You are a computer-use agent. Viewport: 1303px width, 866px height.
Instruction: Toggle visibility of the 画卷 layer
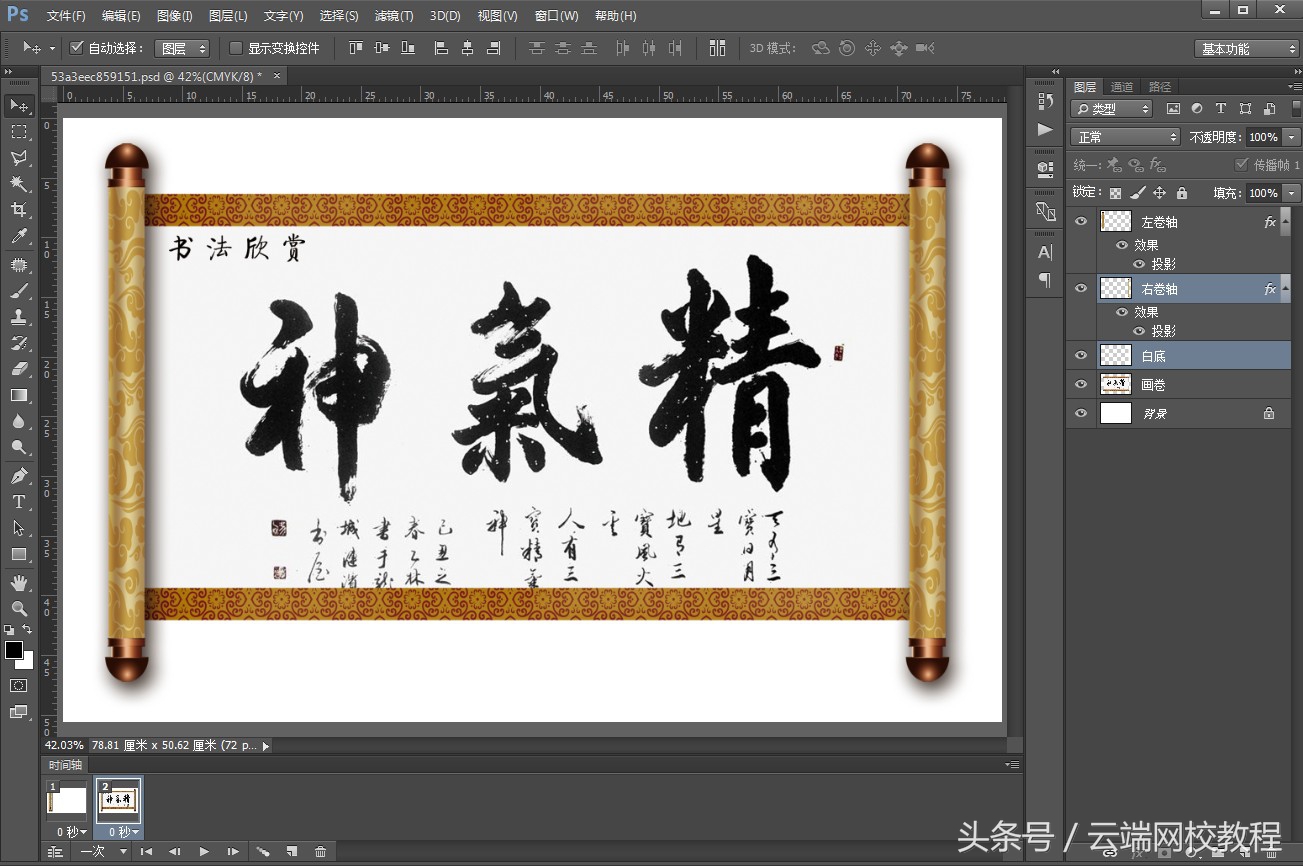point(1081,384)
